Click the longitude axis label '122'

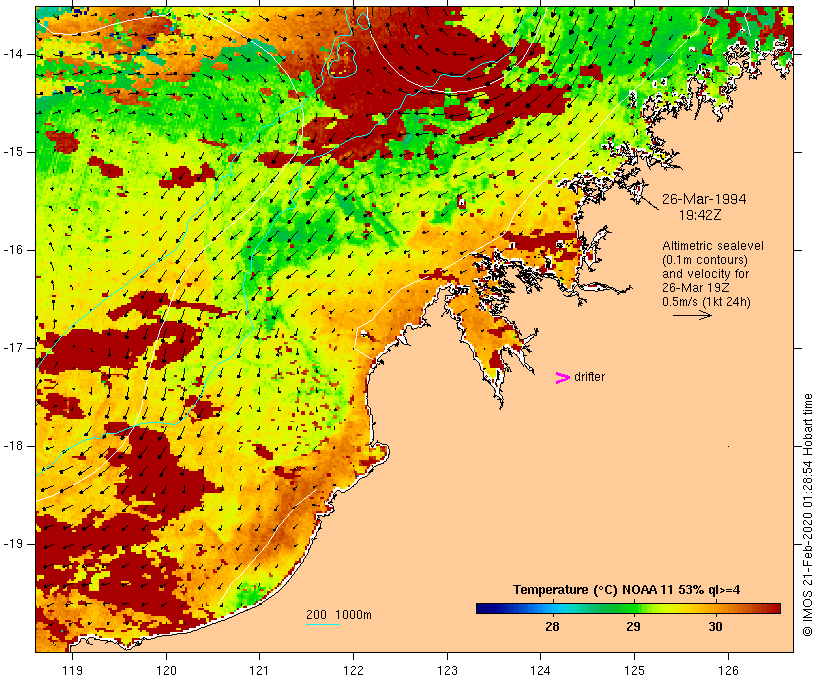point(354,670)
